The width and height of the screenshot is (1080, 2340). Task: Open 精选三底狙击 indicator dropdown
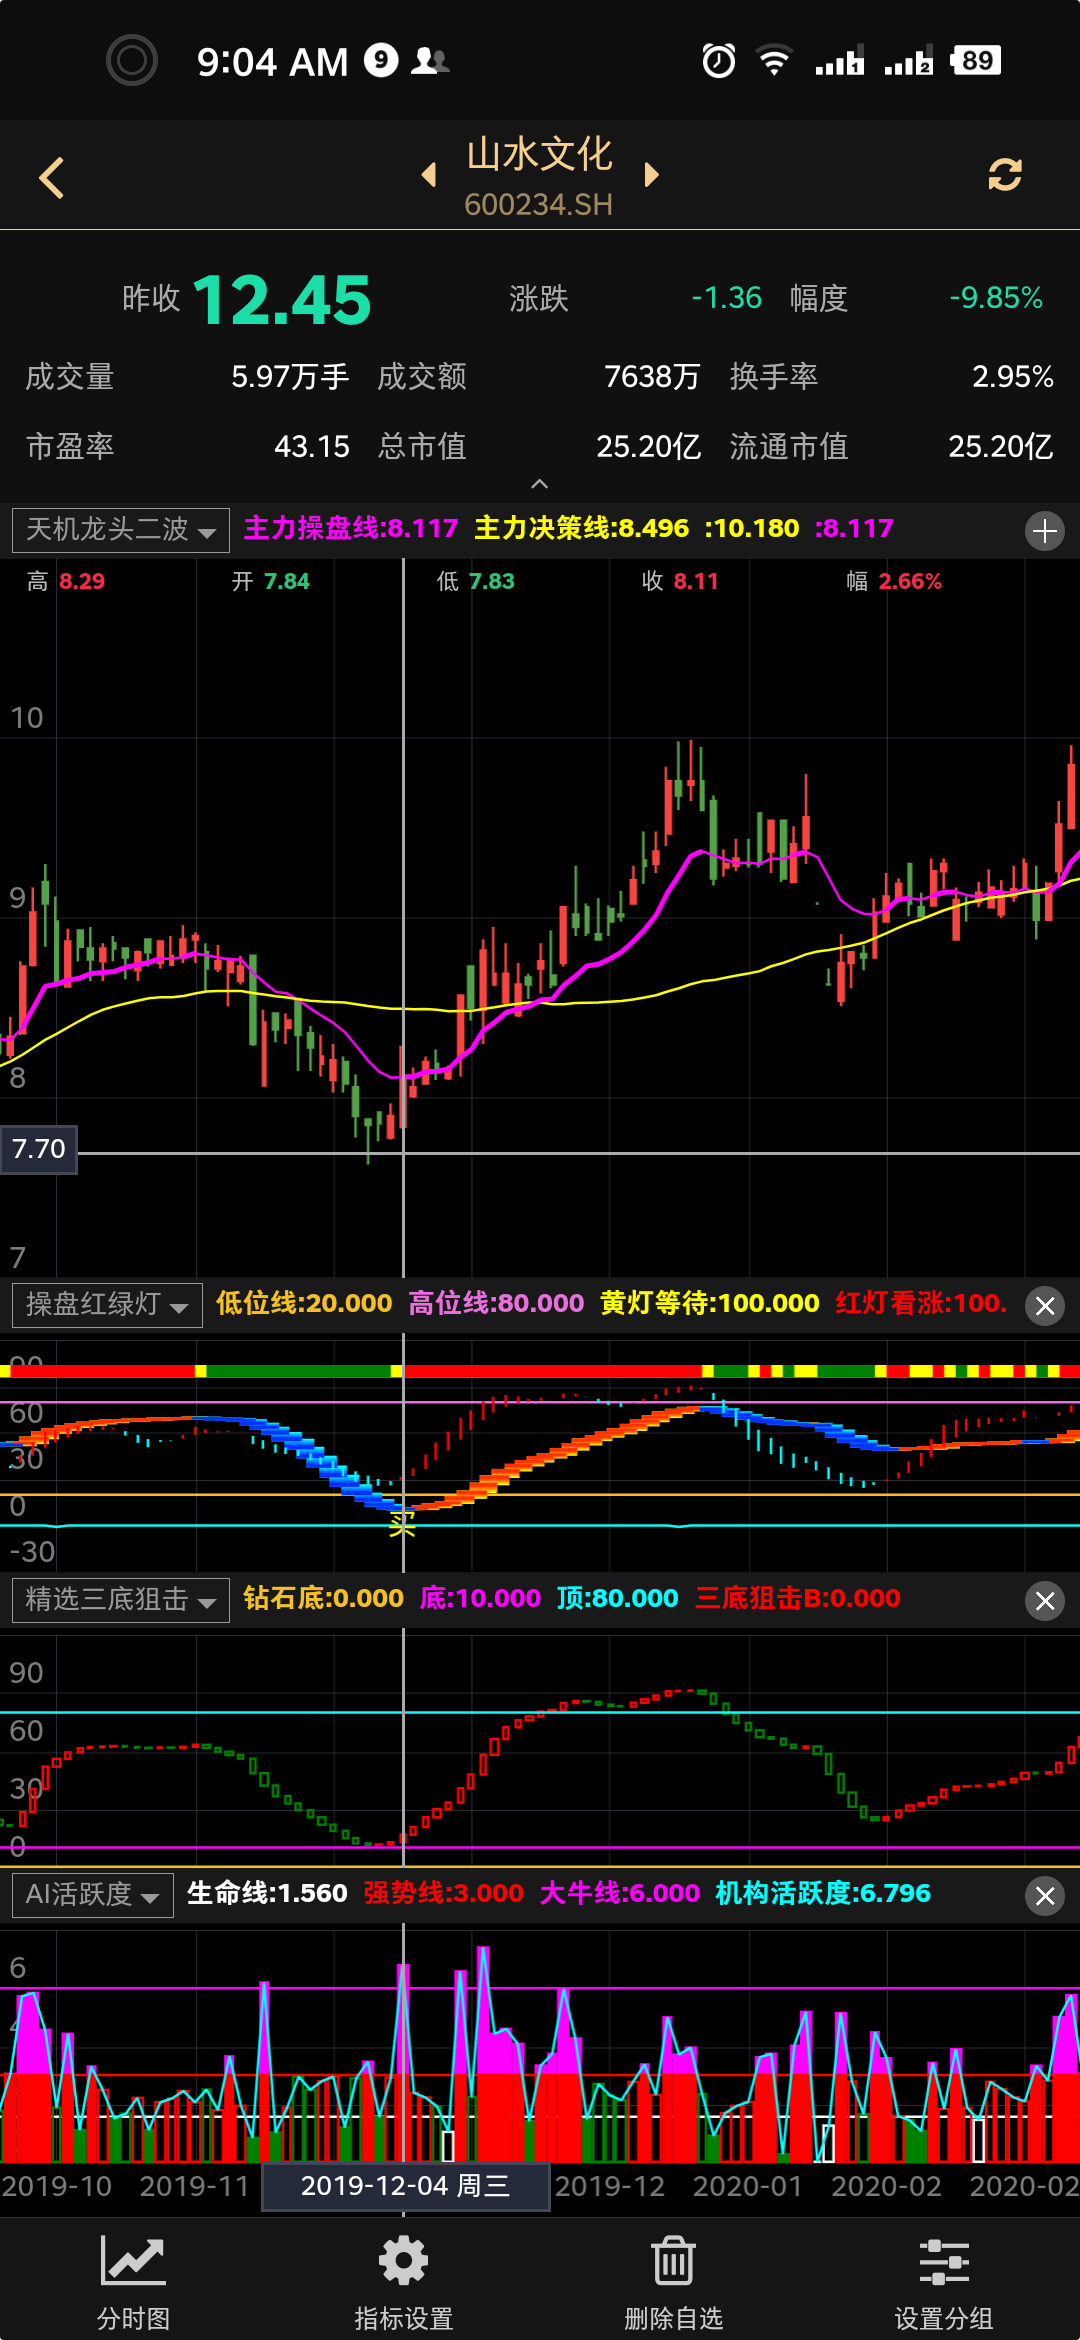click(121, 1600)
